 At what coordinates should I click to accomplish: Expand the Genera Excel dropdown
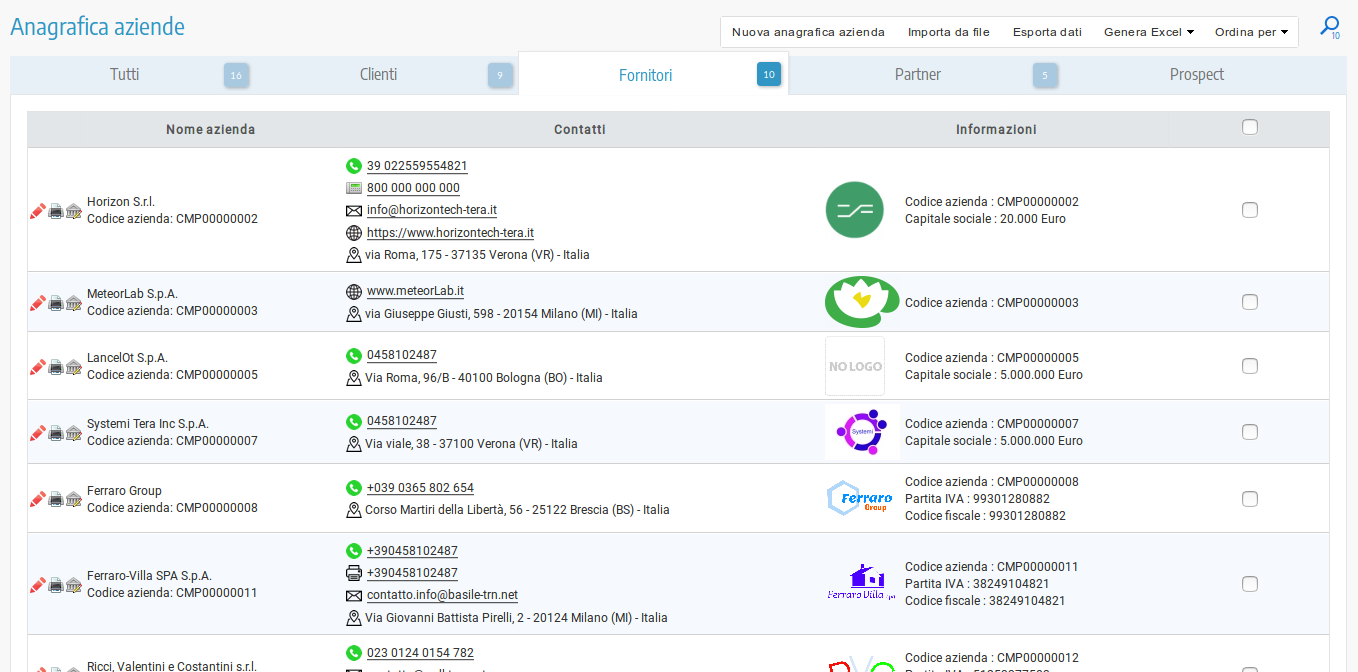pos(1149,32)
